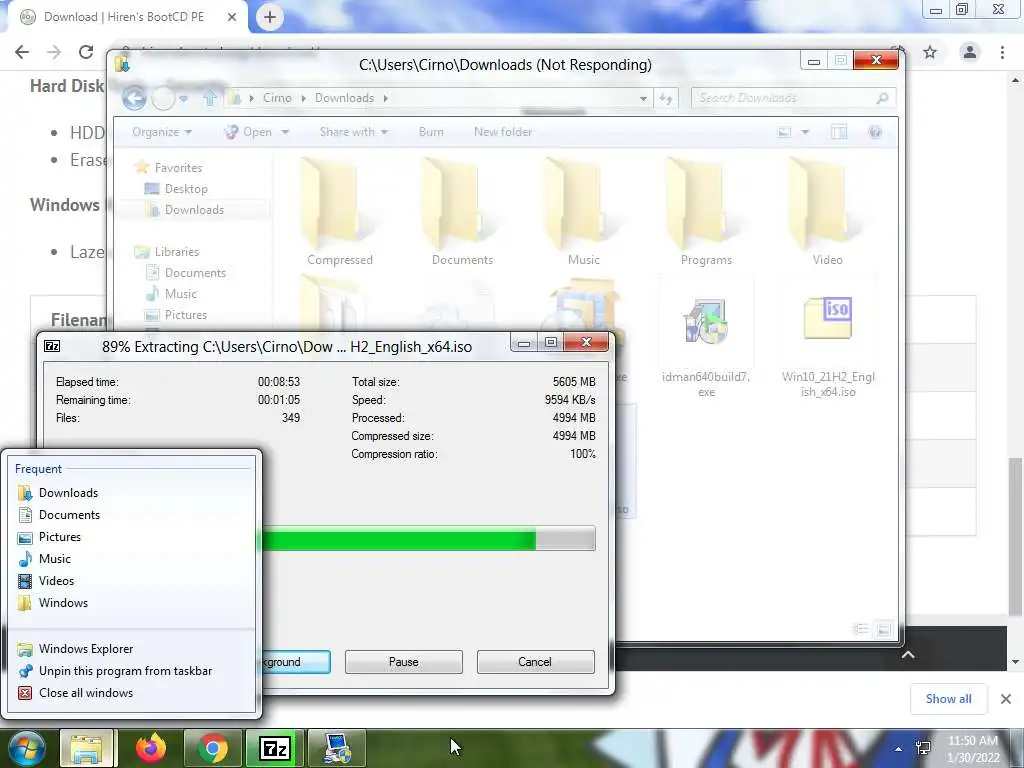1024x768 pixels.
Task: Go forward in Chrome
Action: click(x=54, y=52)
